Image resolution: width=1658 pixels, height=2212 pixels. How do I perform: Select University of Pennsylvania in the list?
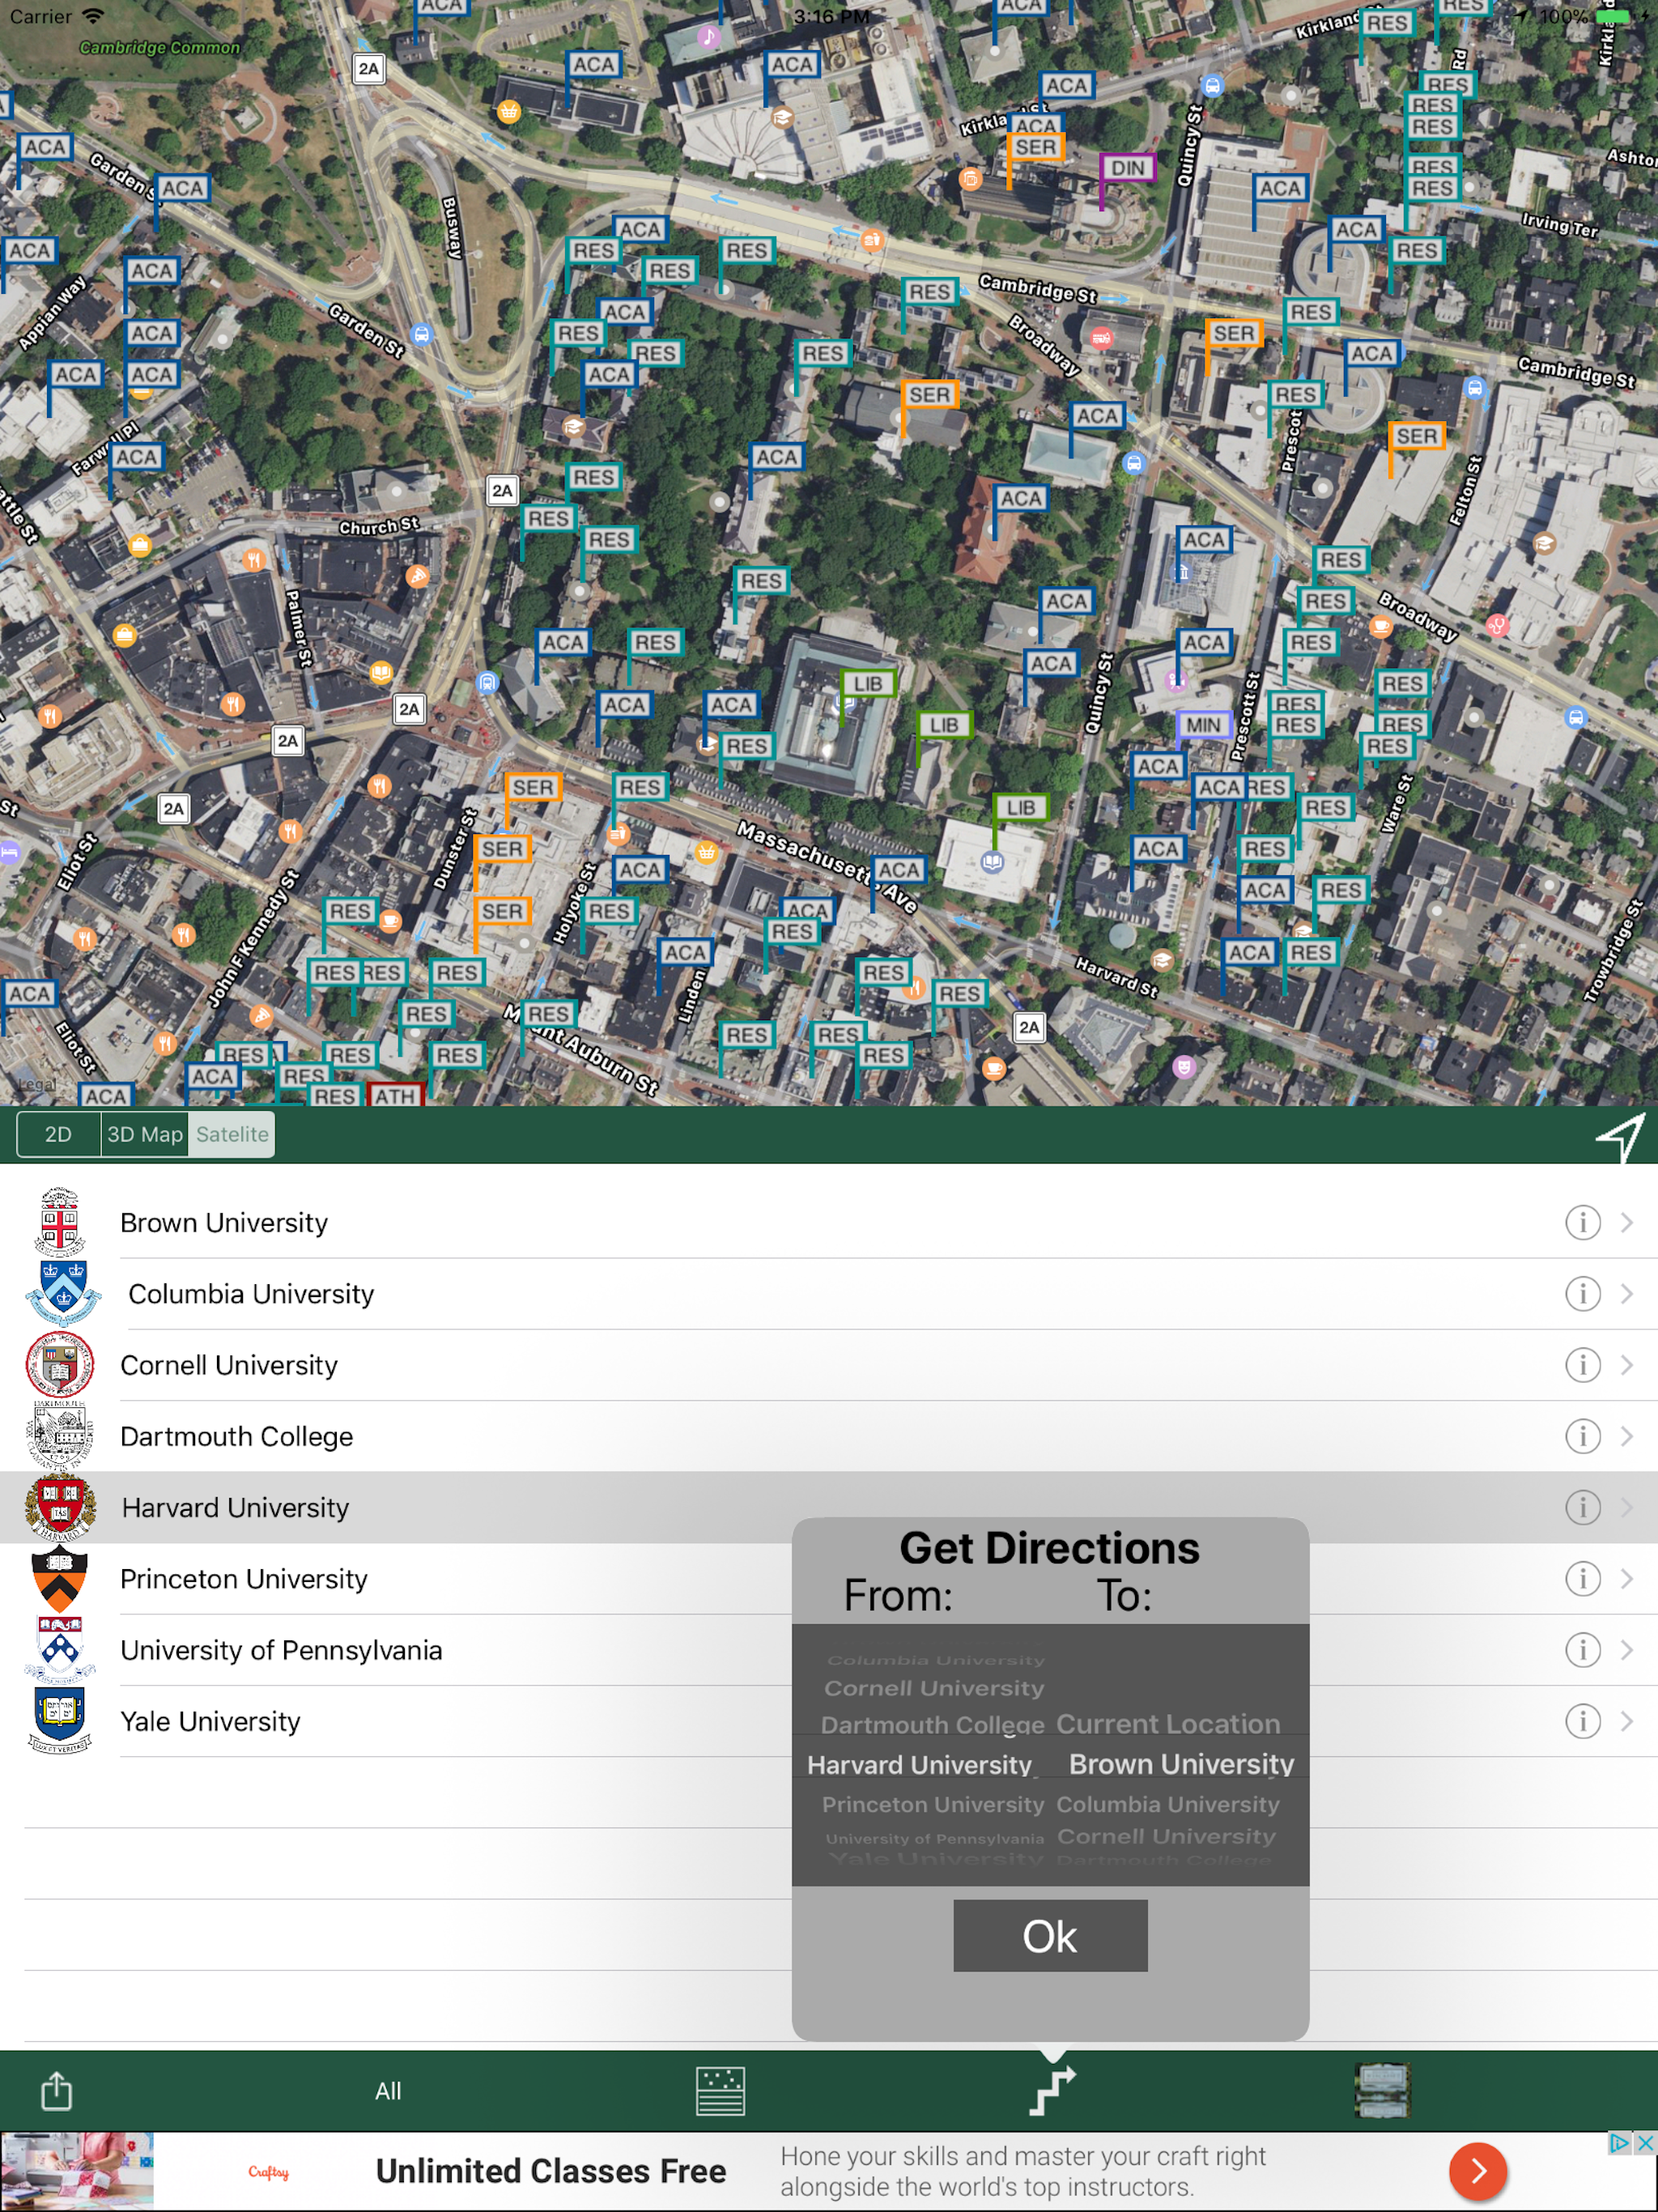829,1649
